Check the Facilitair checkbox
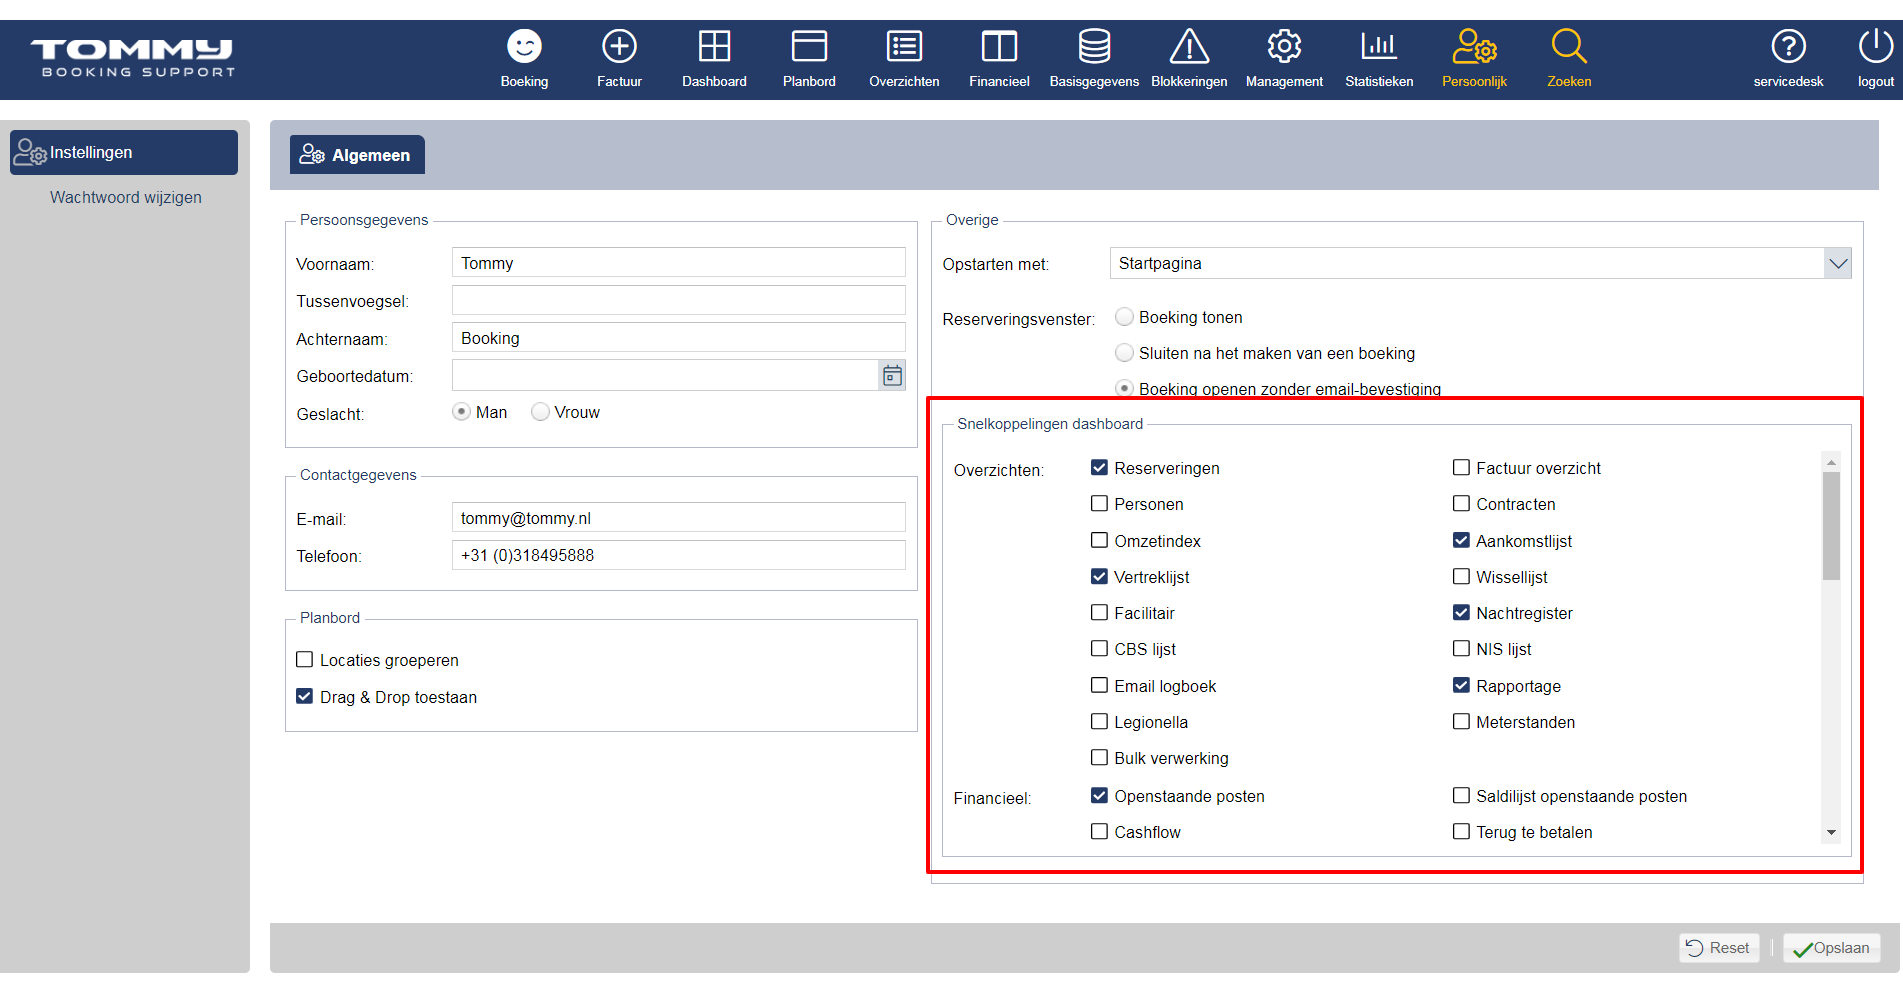 click(1099, 612)
